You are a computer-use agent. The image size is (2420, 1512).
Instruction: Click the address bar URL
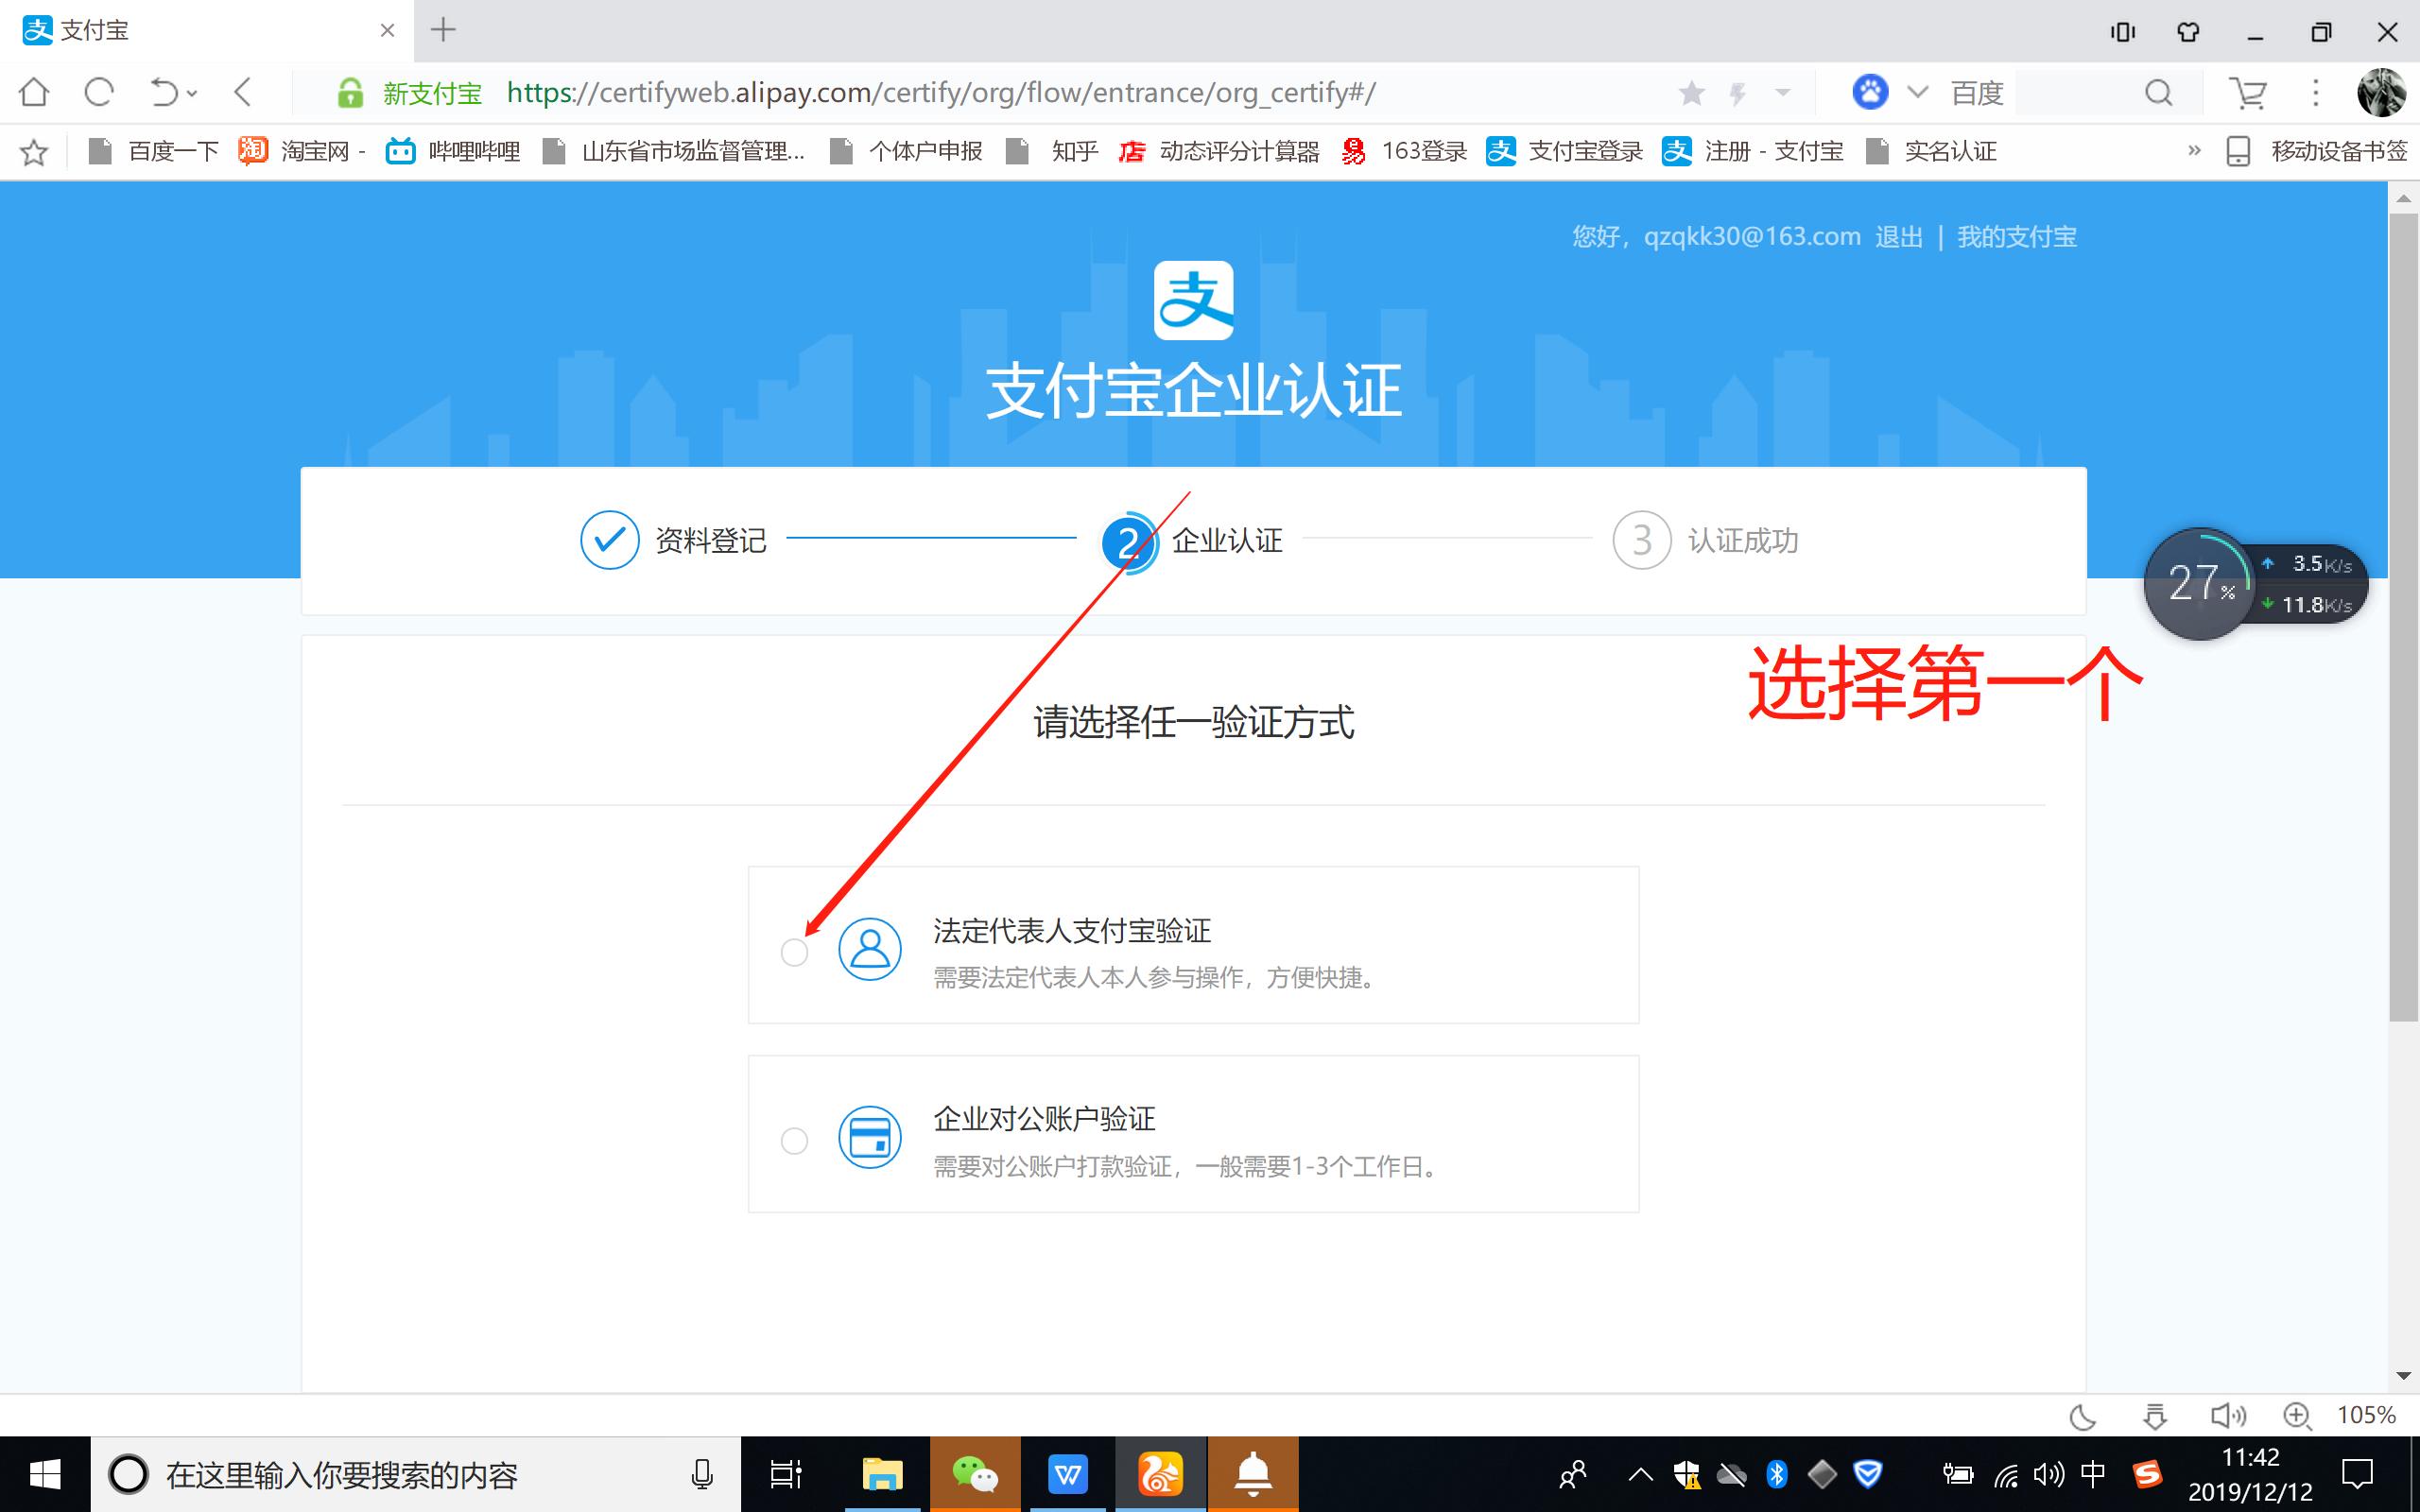click(x=940, y=93)
